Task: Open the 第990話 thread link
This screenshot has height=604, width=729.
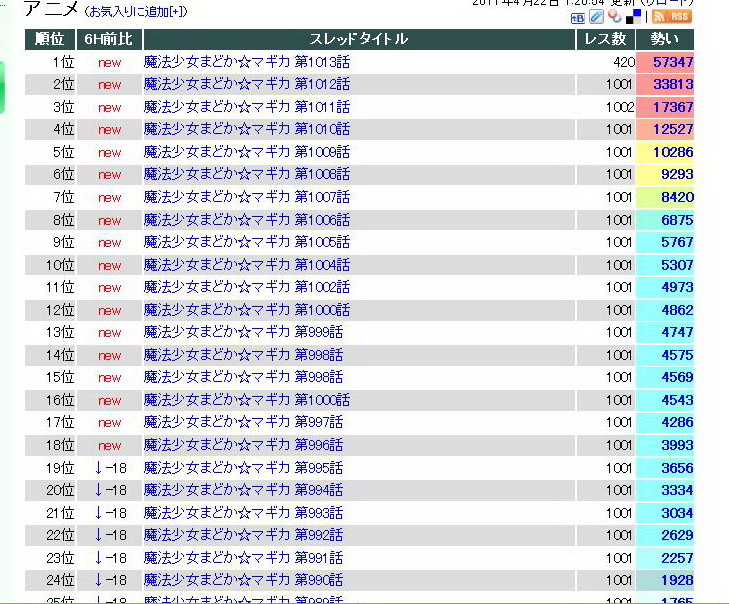Action: coord(243,580)
